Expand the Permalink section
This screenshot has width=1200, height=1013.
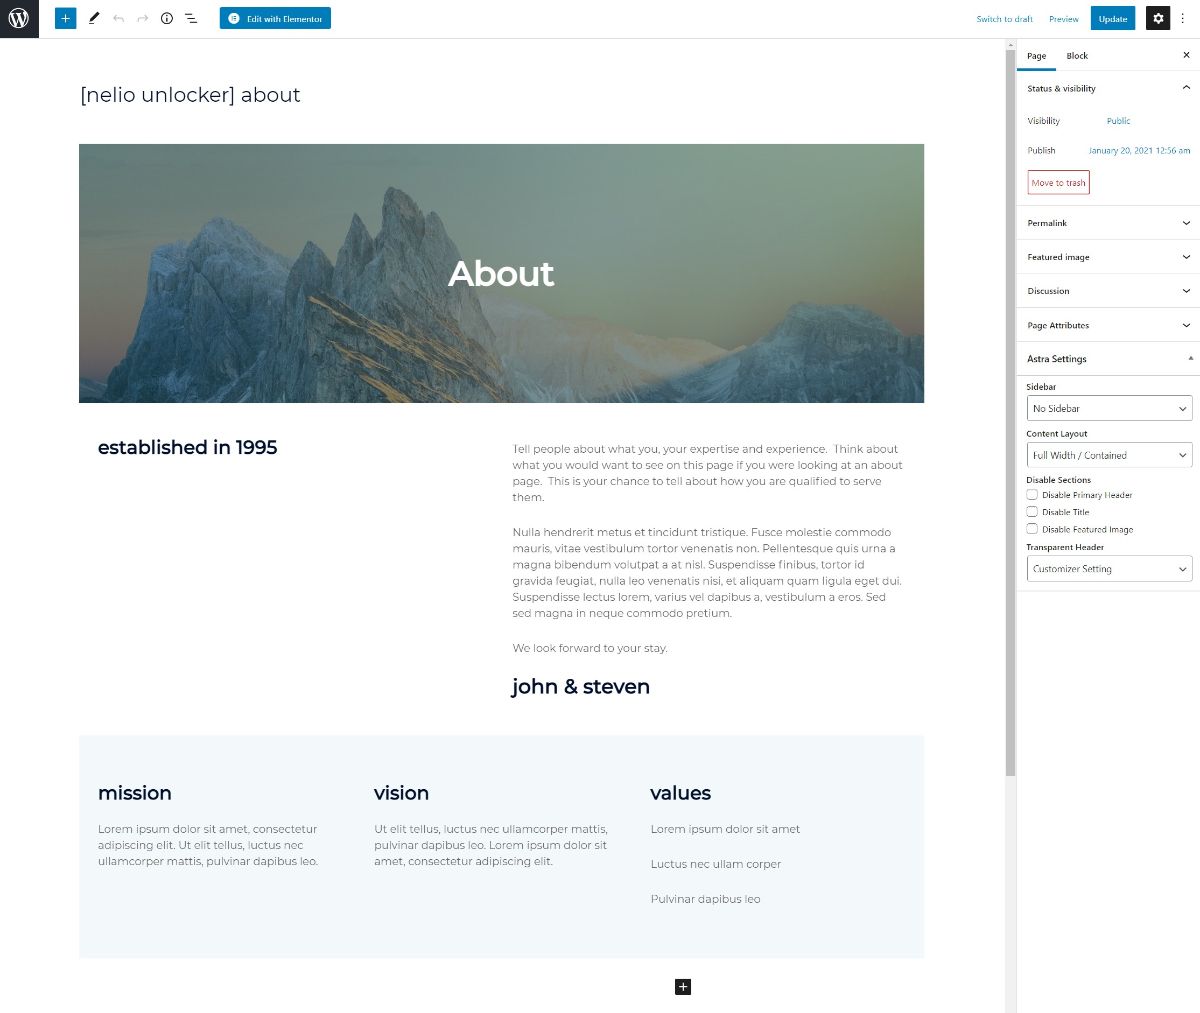click(1108, 223)
